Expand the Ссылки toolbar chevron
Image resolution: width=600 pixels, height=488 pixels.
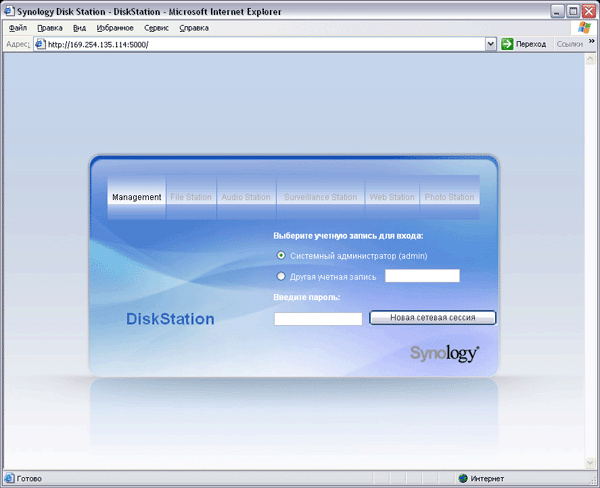pyautogui.click(x=592, y=41)
